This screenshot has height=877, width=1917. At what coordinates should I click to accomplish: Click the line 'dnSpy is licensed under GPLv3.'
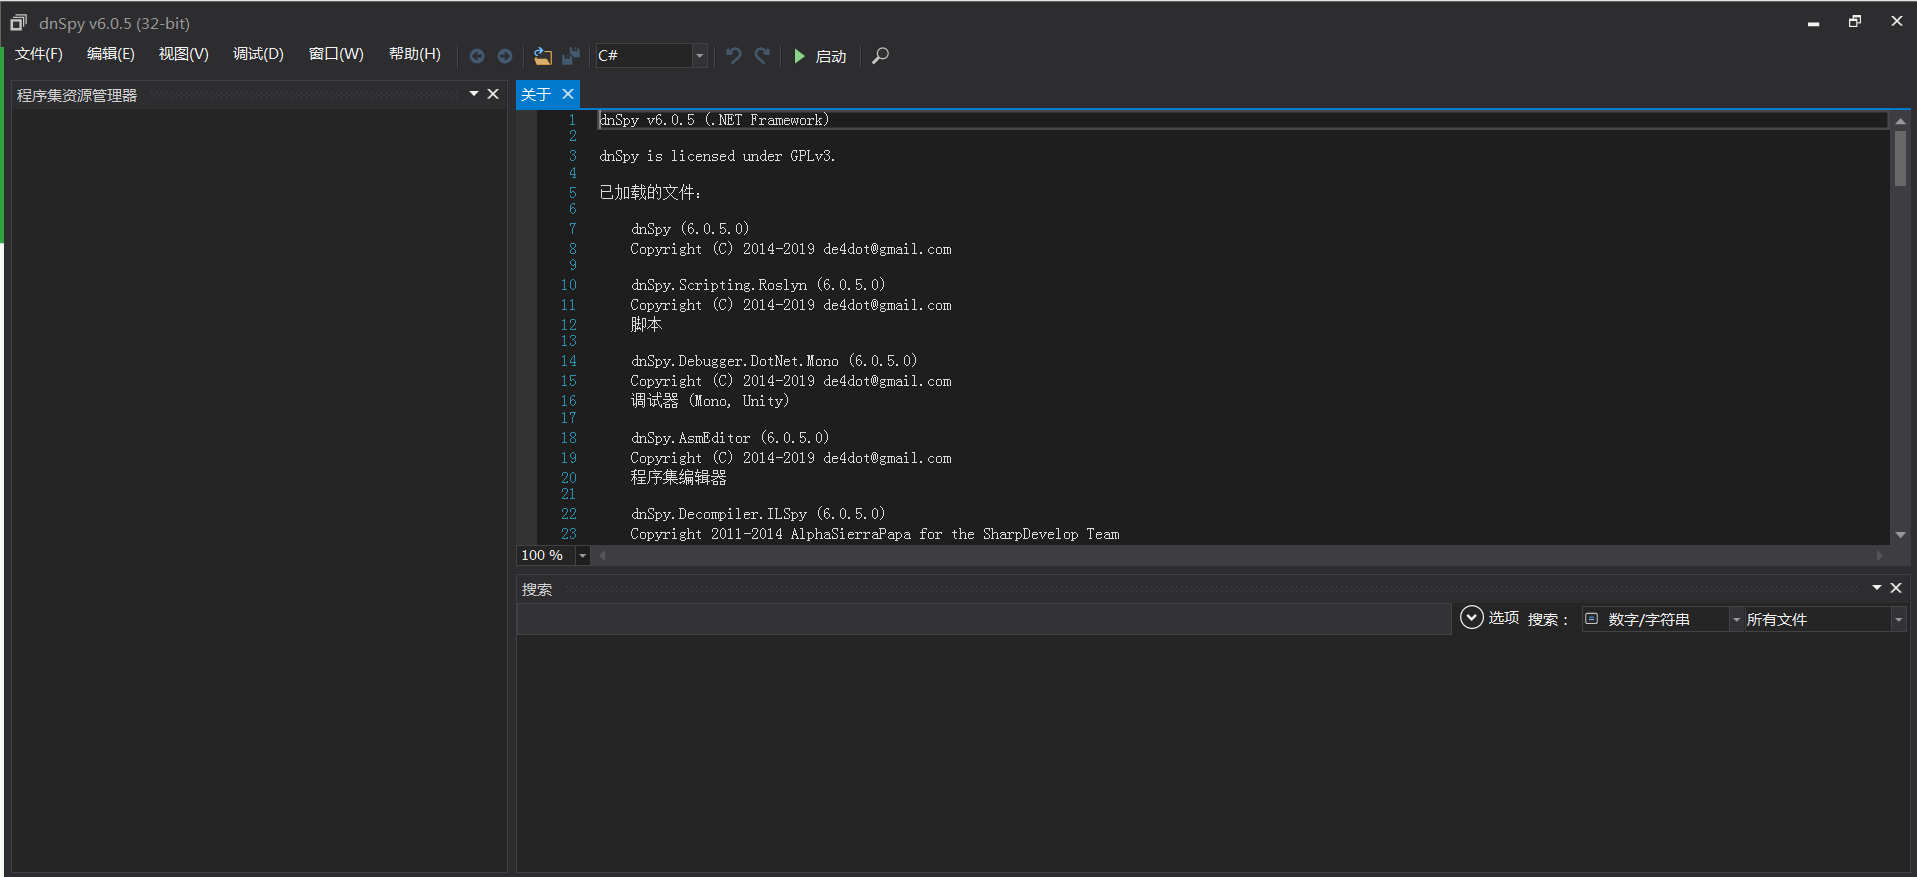point(717,156)
